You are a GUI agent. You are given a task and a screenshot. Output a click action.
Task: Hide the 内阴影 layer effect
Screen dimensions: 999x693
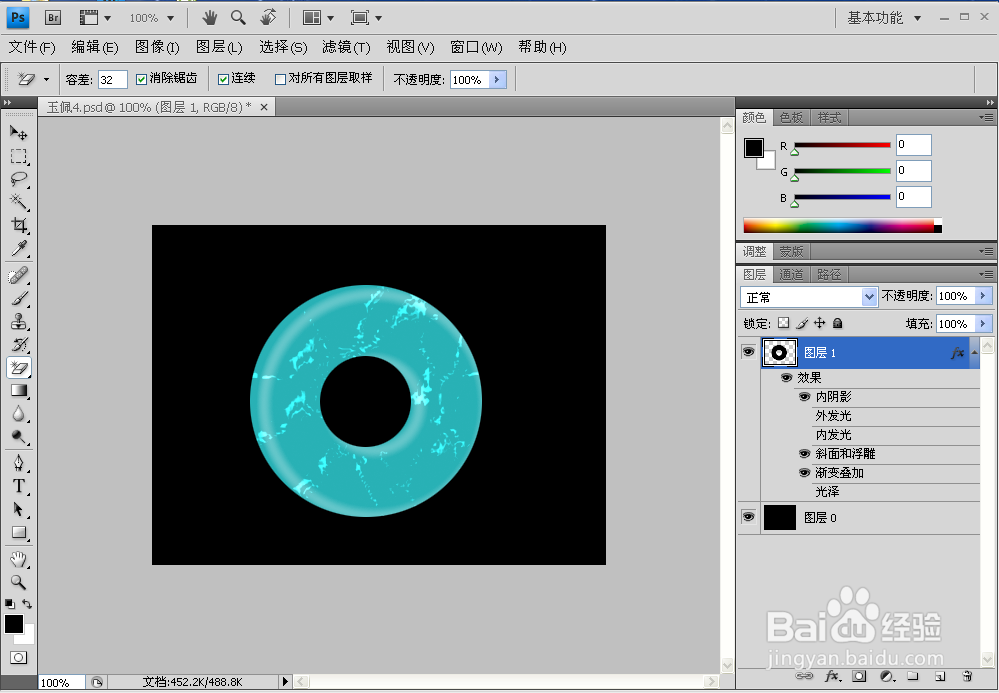805,396
